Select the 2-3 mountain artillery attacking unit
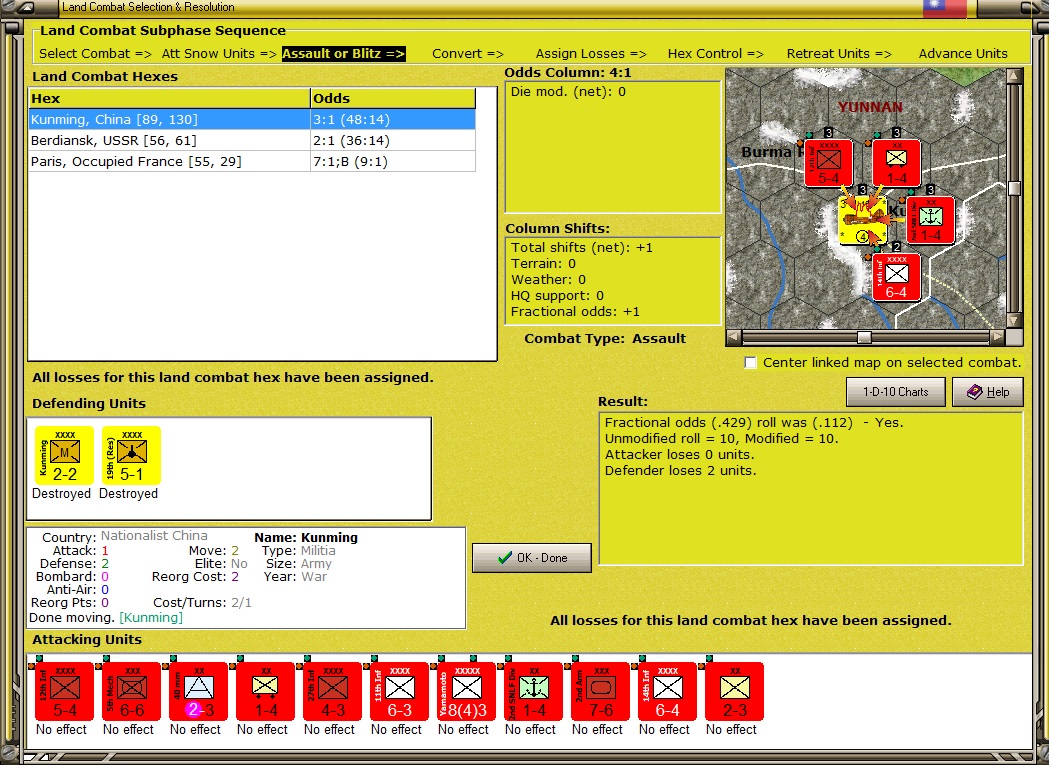 (x=198, y=691)
